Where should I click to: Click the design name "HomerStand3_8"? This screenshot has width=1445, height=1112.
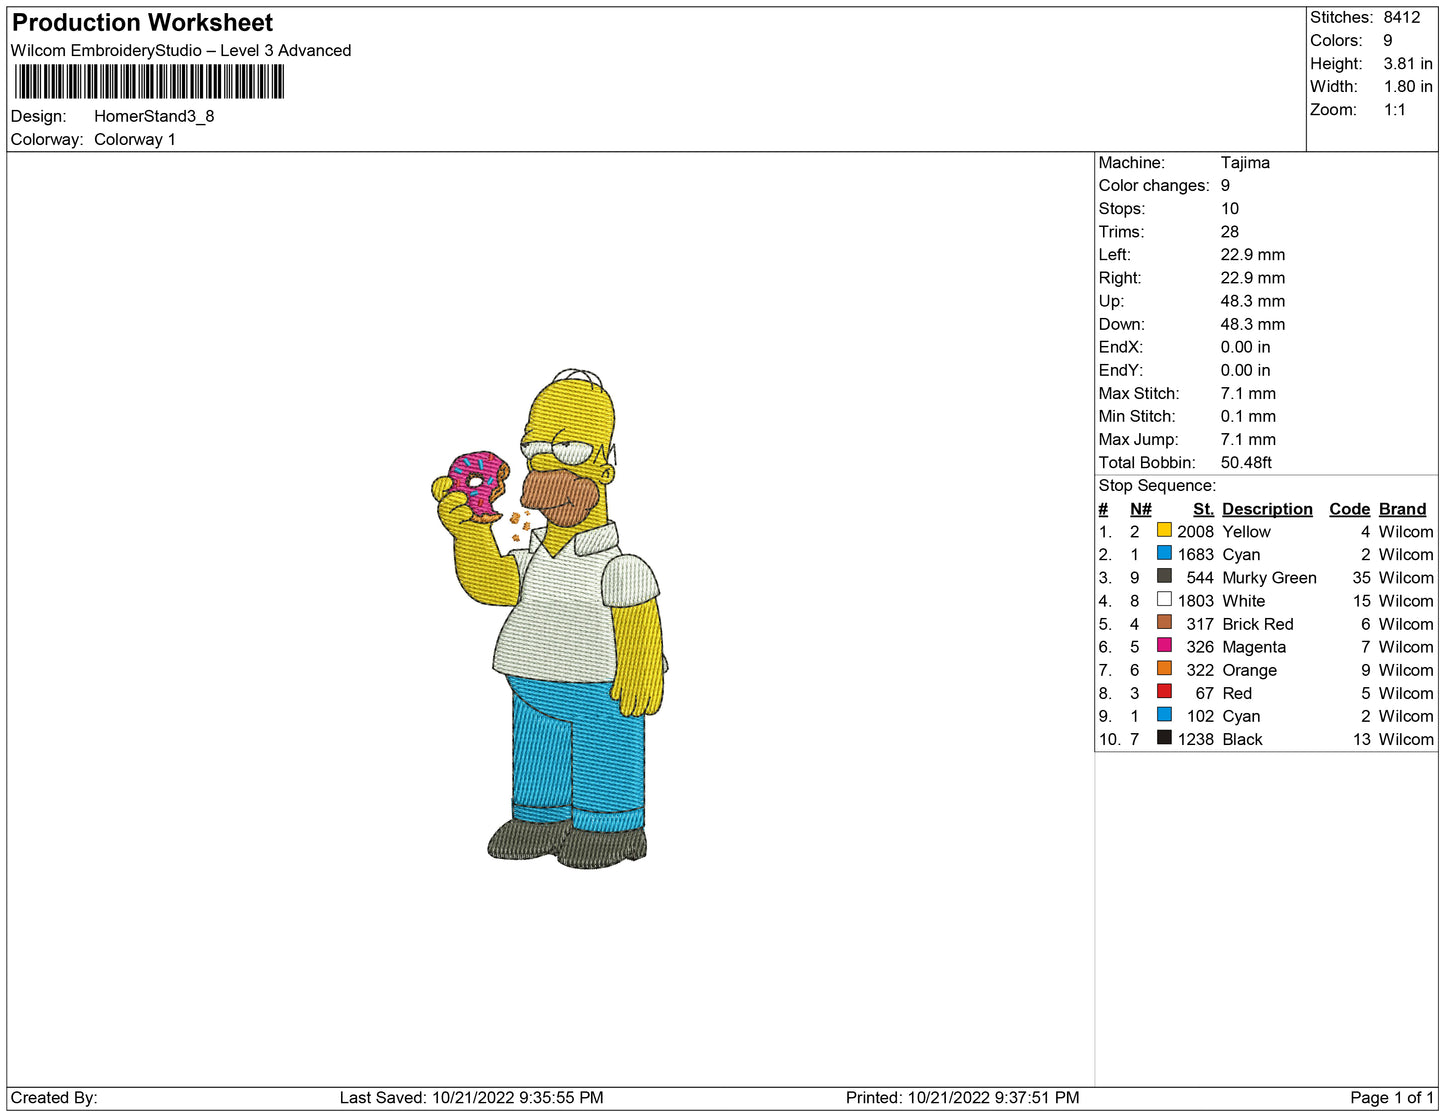coord(154,116)
